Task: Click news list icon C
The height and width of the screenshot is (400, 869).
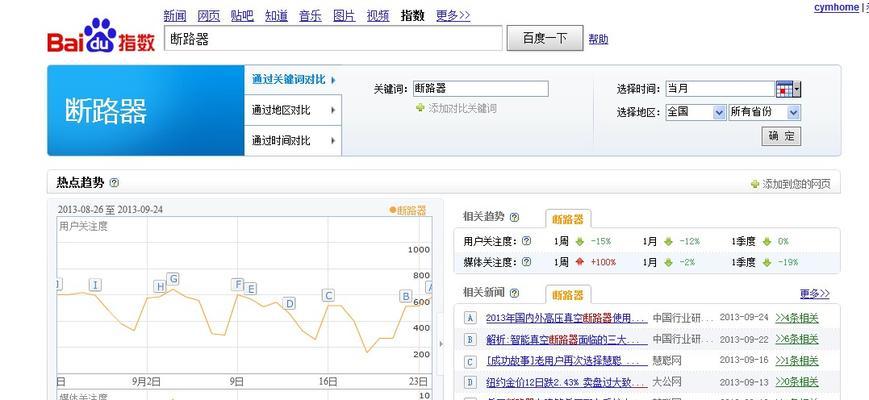Action: point(470,362)
